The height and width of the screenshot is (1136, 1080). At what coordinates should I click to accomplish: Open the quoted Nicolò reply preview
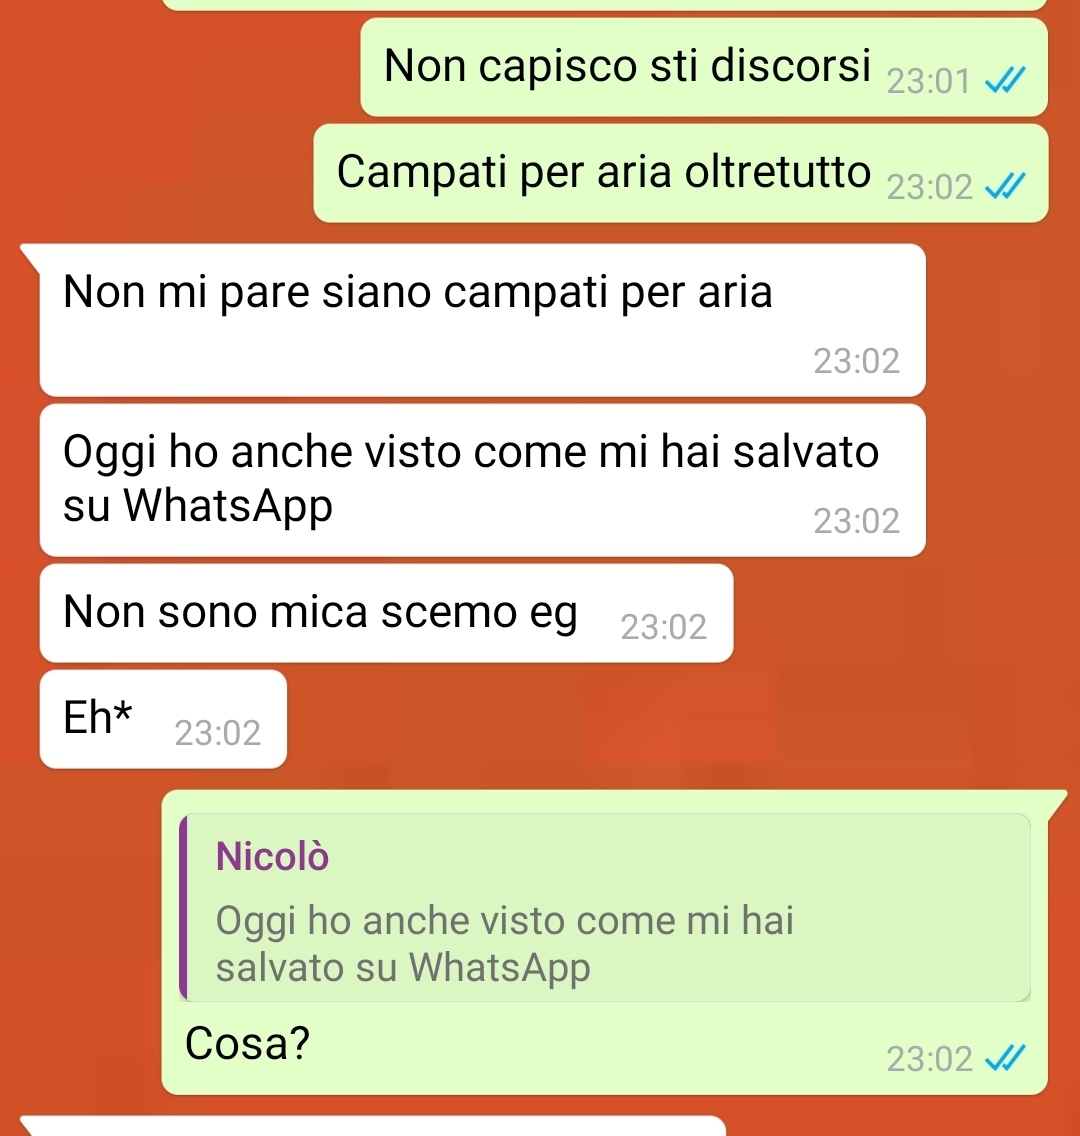click(605, 907)
